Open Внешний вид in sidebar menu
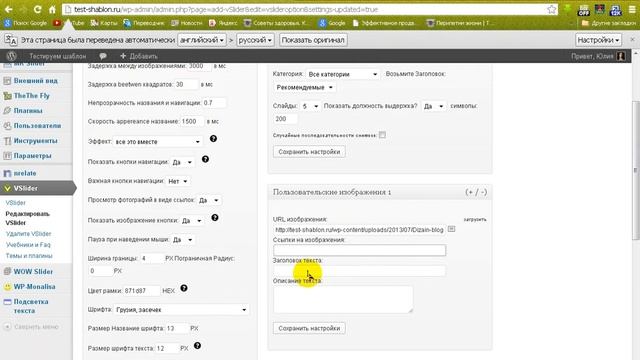This screenshot has width=640, height=360. (x=36, y=81)
